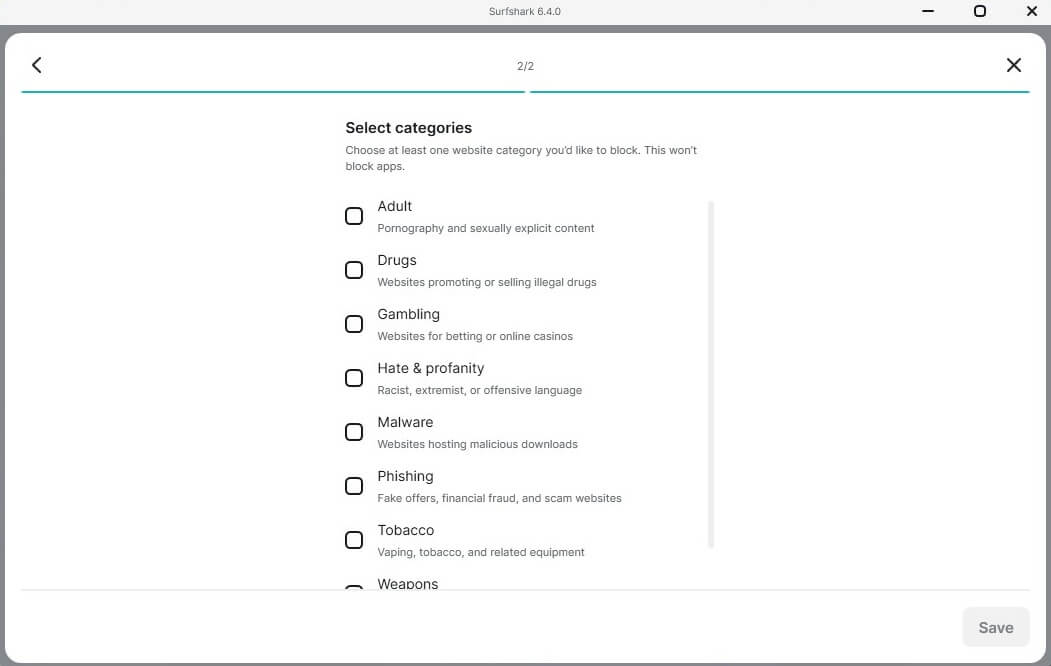Check the Phishing checkbox
Viewport: 1051px width, 666px height.
(354, 485)
